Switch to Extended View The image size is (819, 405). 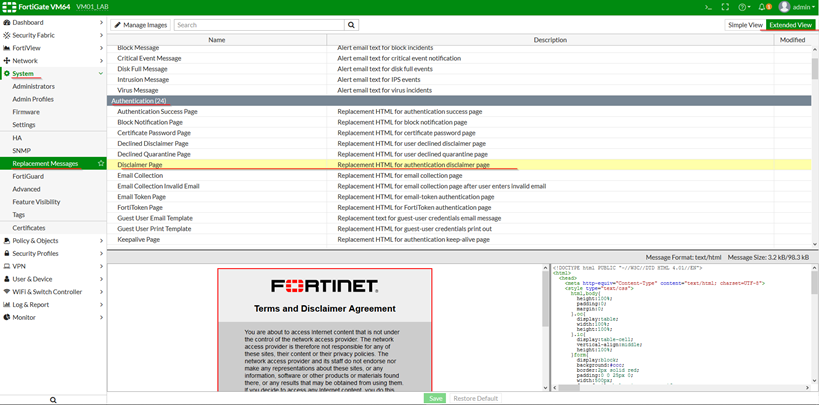pos(790,25)
